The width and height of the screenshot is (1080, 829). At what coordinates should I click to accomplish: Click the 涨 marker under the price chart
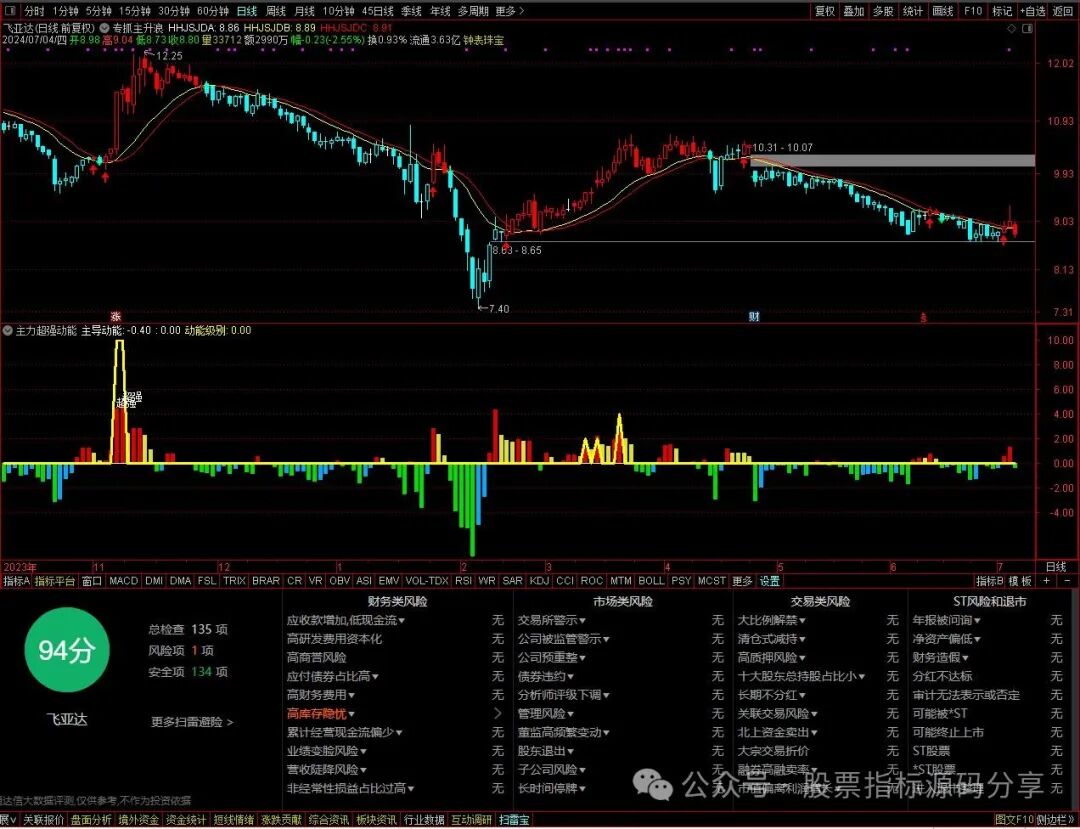(x=116, y=317)
